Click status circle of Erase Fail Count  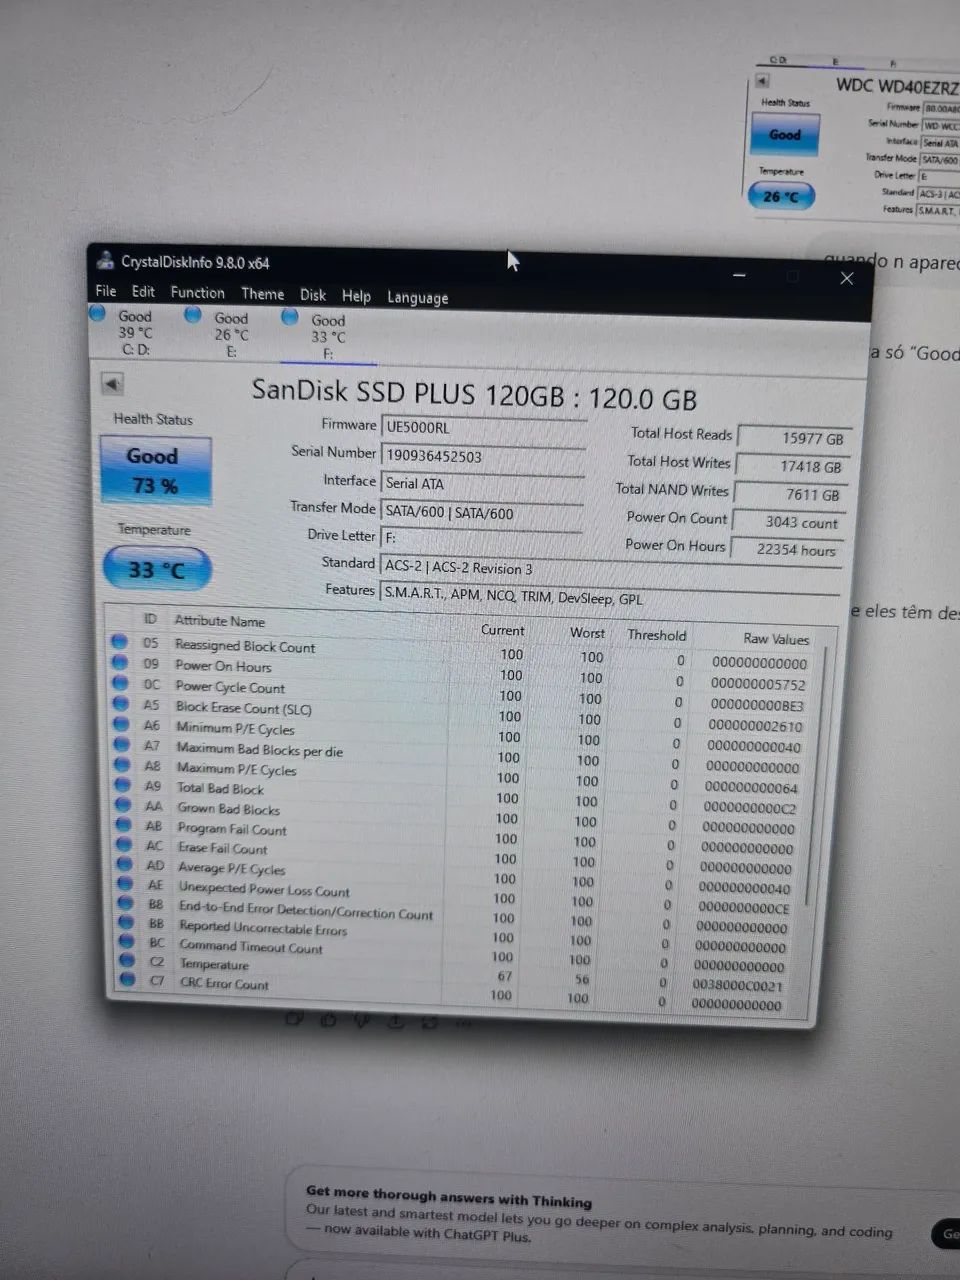pyautogui.click(x=125, y=844)
